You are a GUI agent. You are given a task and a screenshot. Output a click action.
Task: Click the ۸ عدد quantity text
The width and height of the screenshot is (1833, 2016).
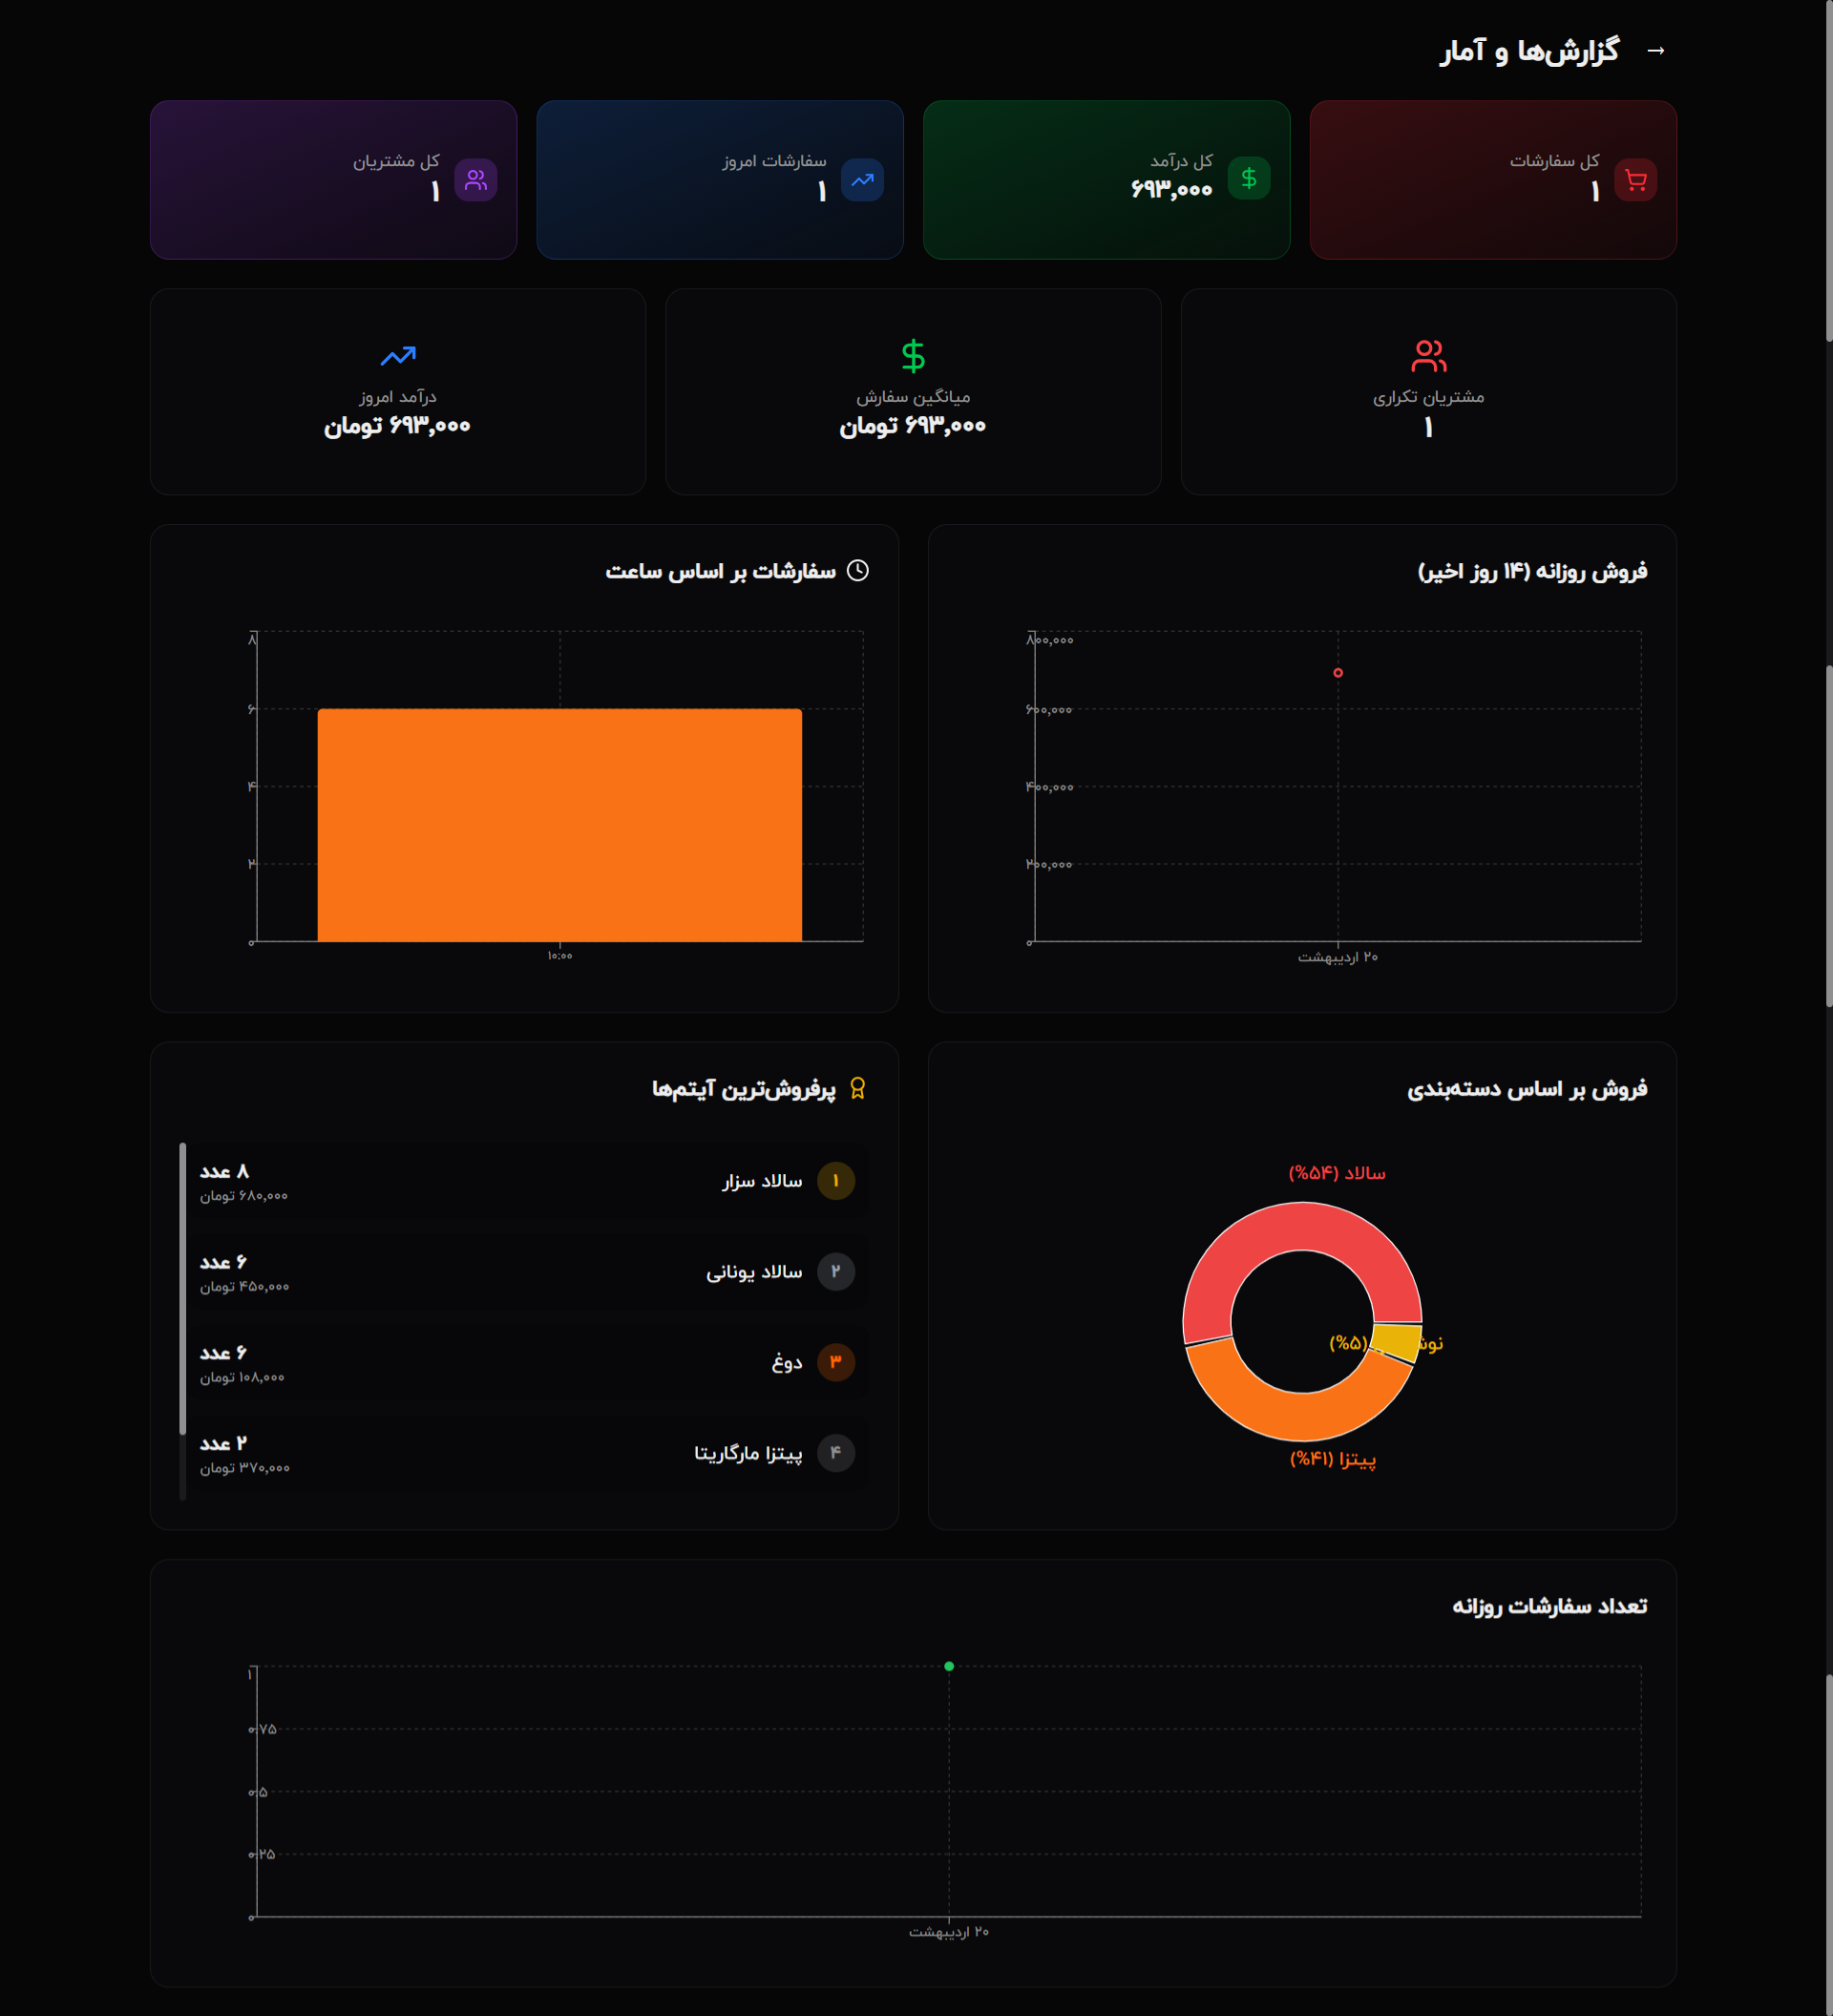(x=224, y=1171)
